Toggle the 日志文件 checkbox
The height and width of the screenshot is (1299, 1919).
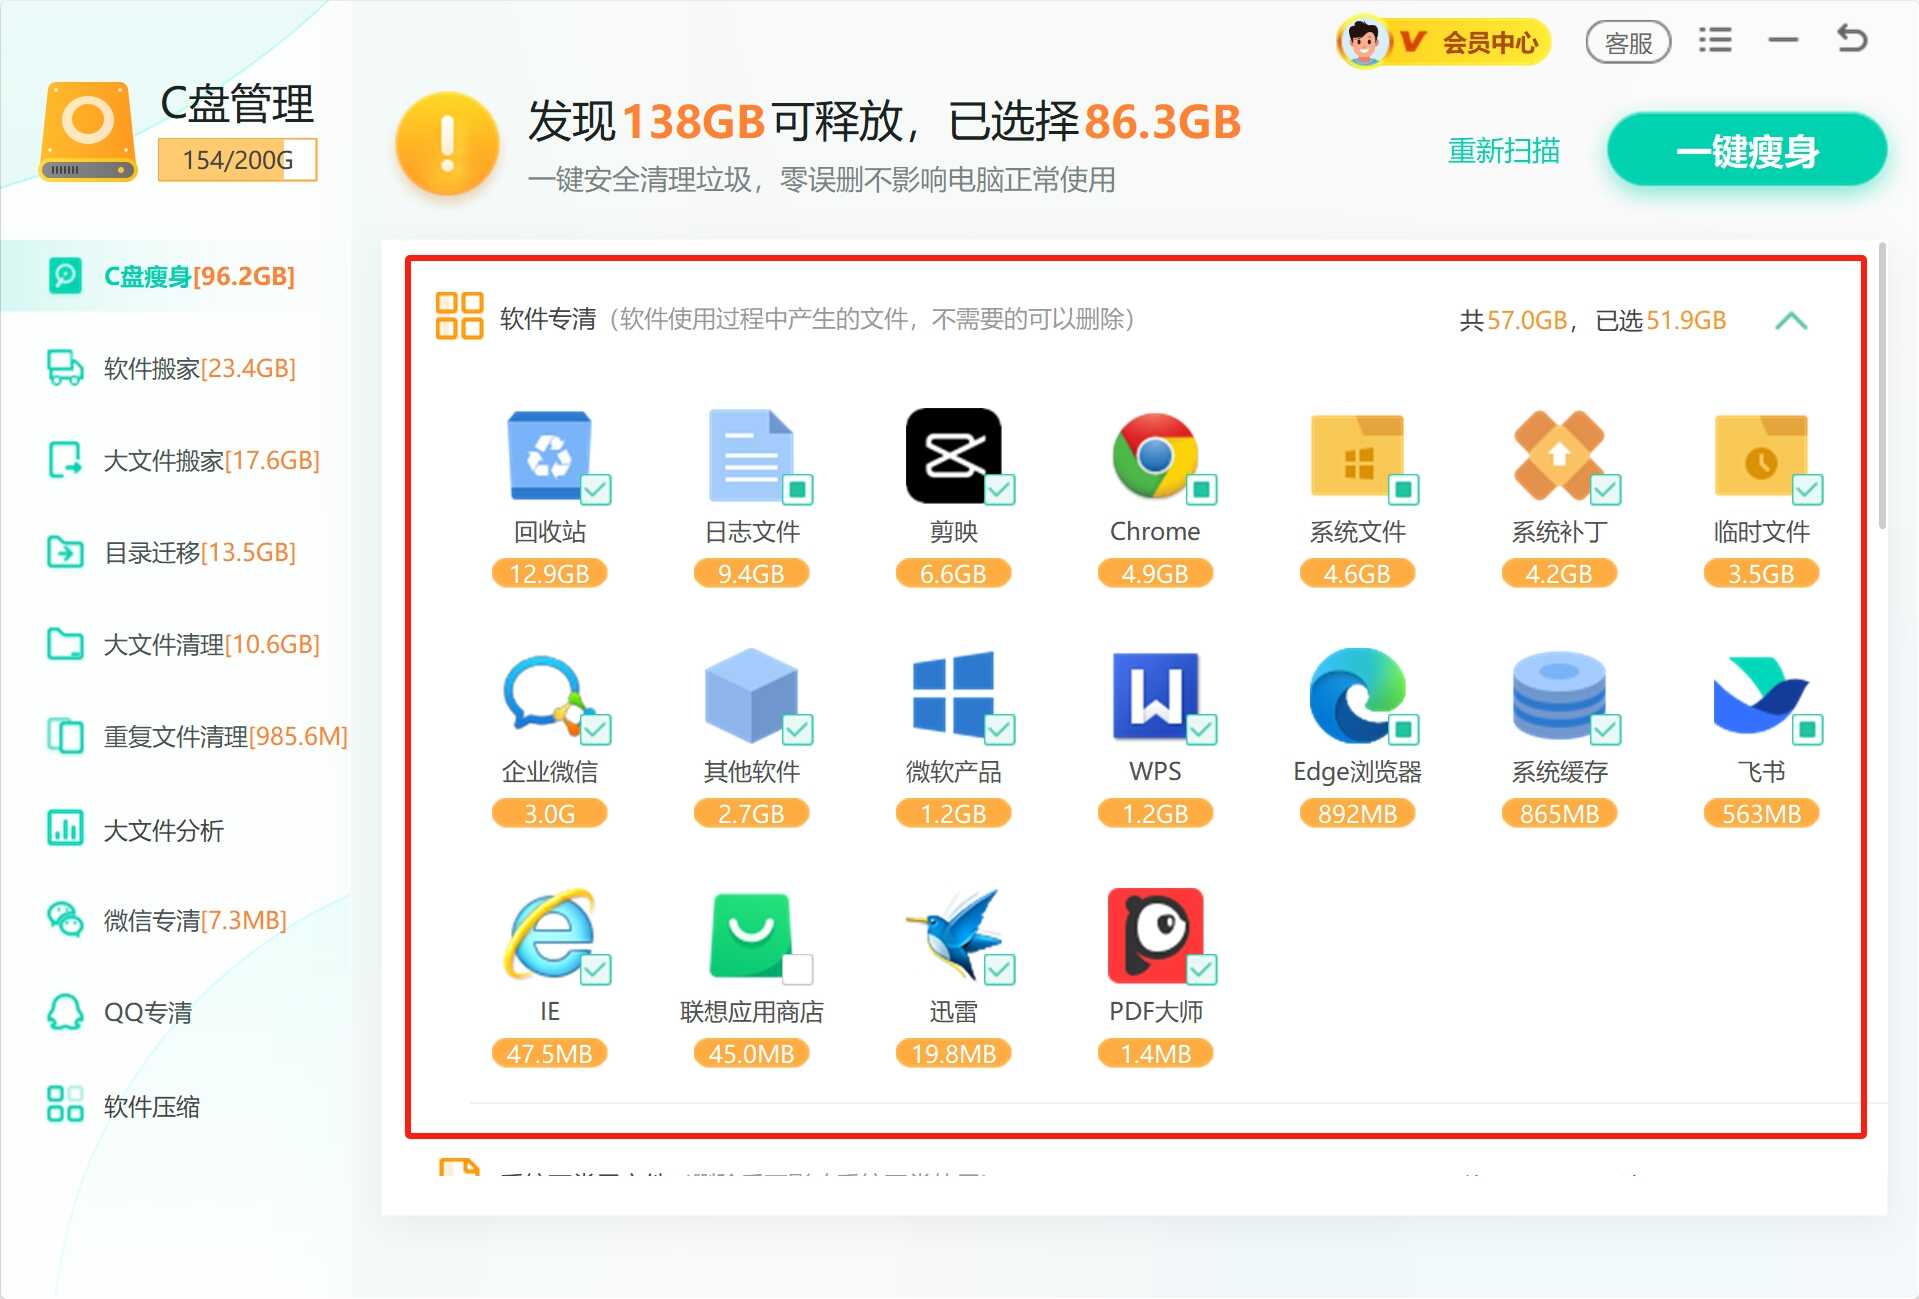(x=798, y=489)
